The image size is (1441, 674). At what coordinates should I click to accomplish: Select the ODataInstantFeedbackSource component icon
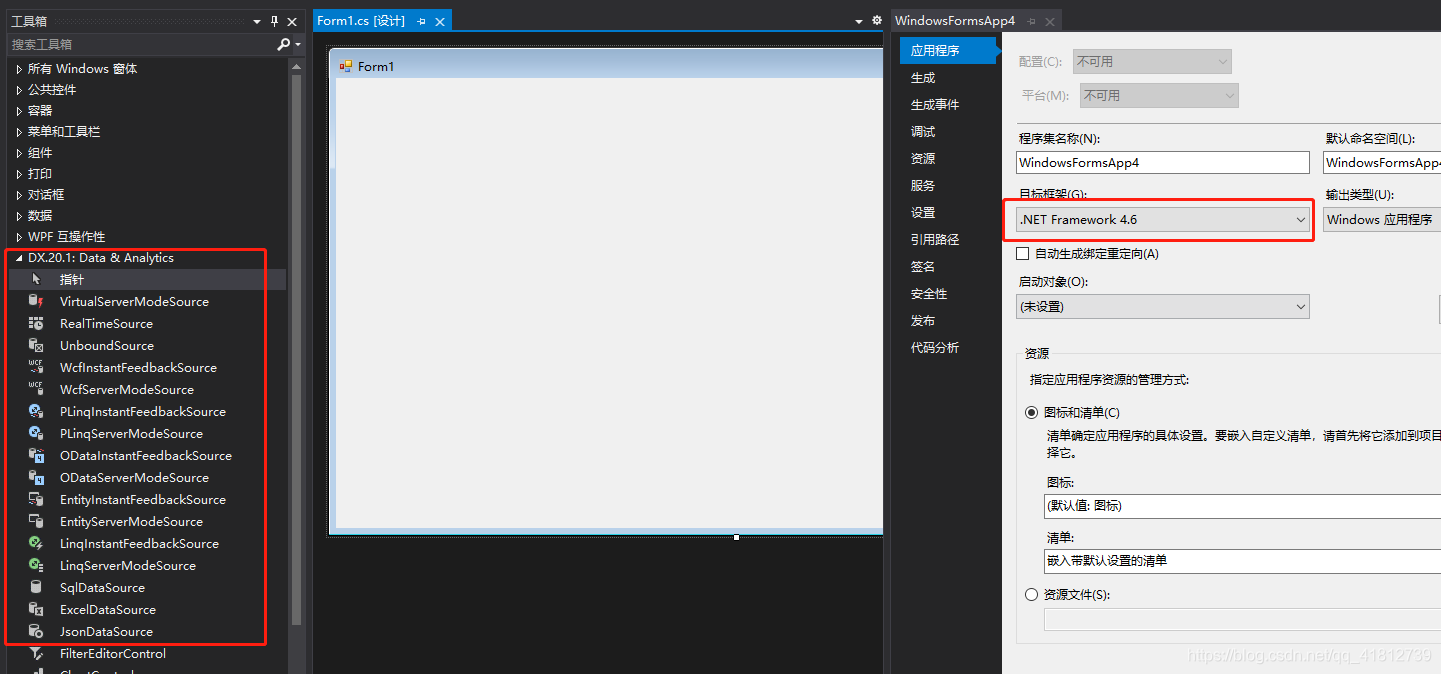(36, 455)
